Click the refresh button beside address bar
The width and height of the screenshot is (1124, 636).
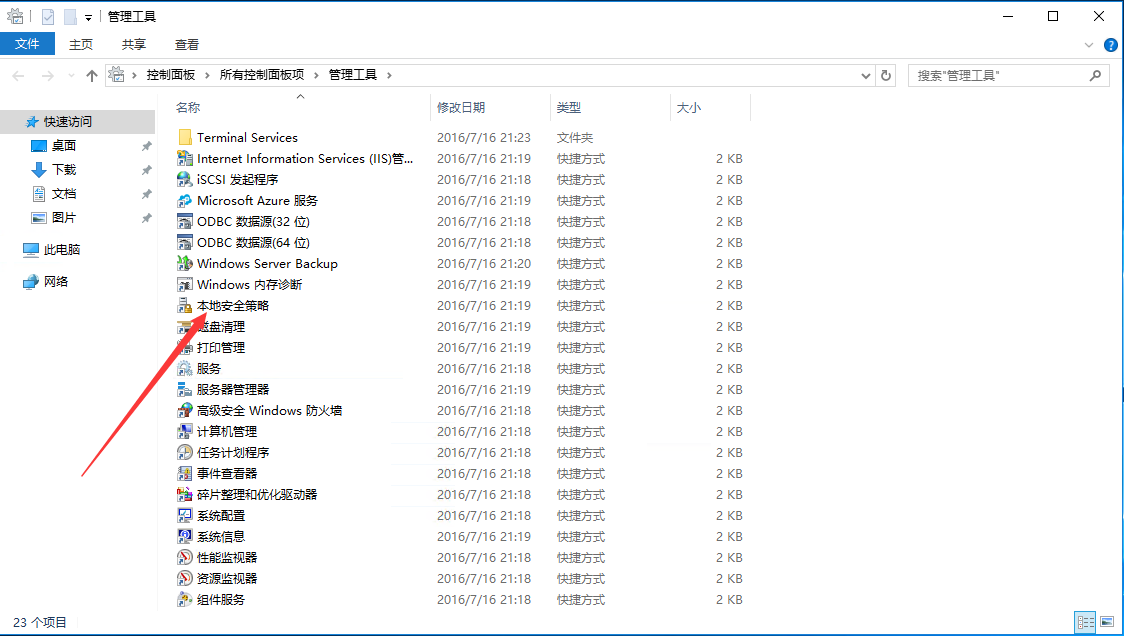(x=886, y=75)
